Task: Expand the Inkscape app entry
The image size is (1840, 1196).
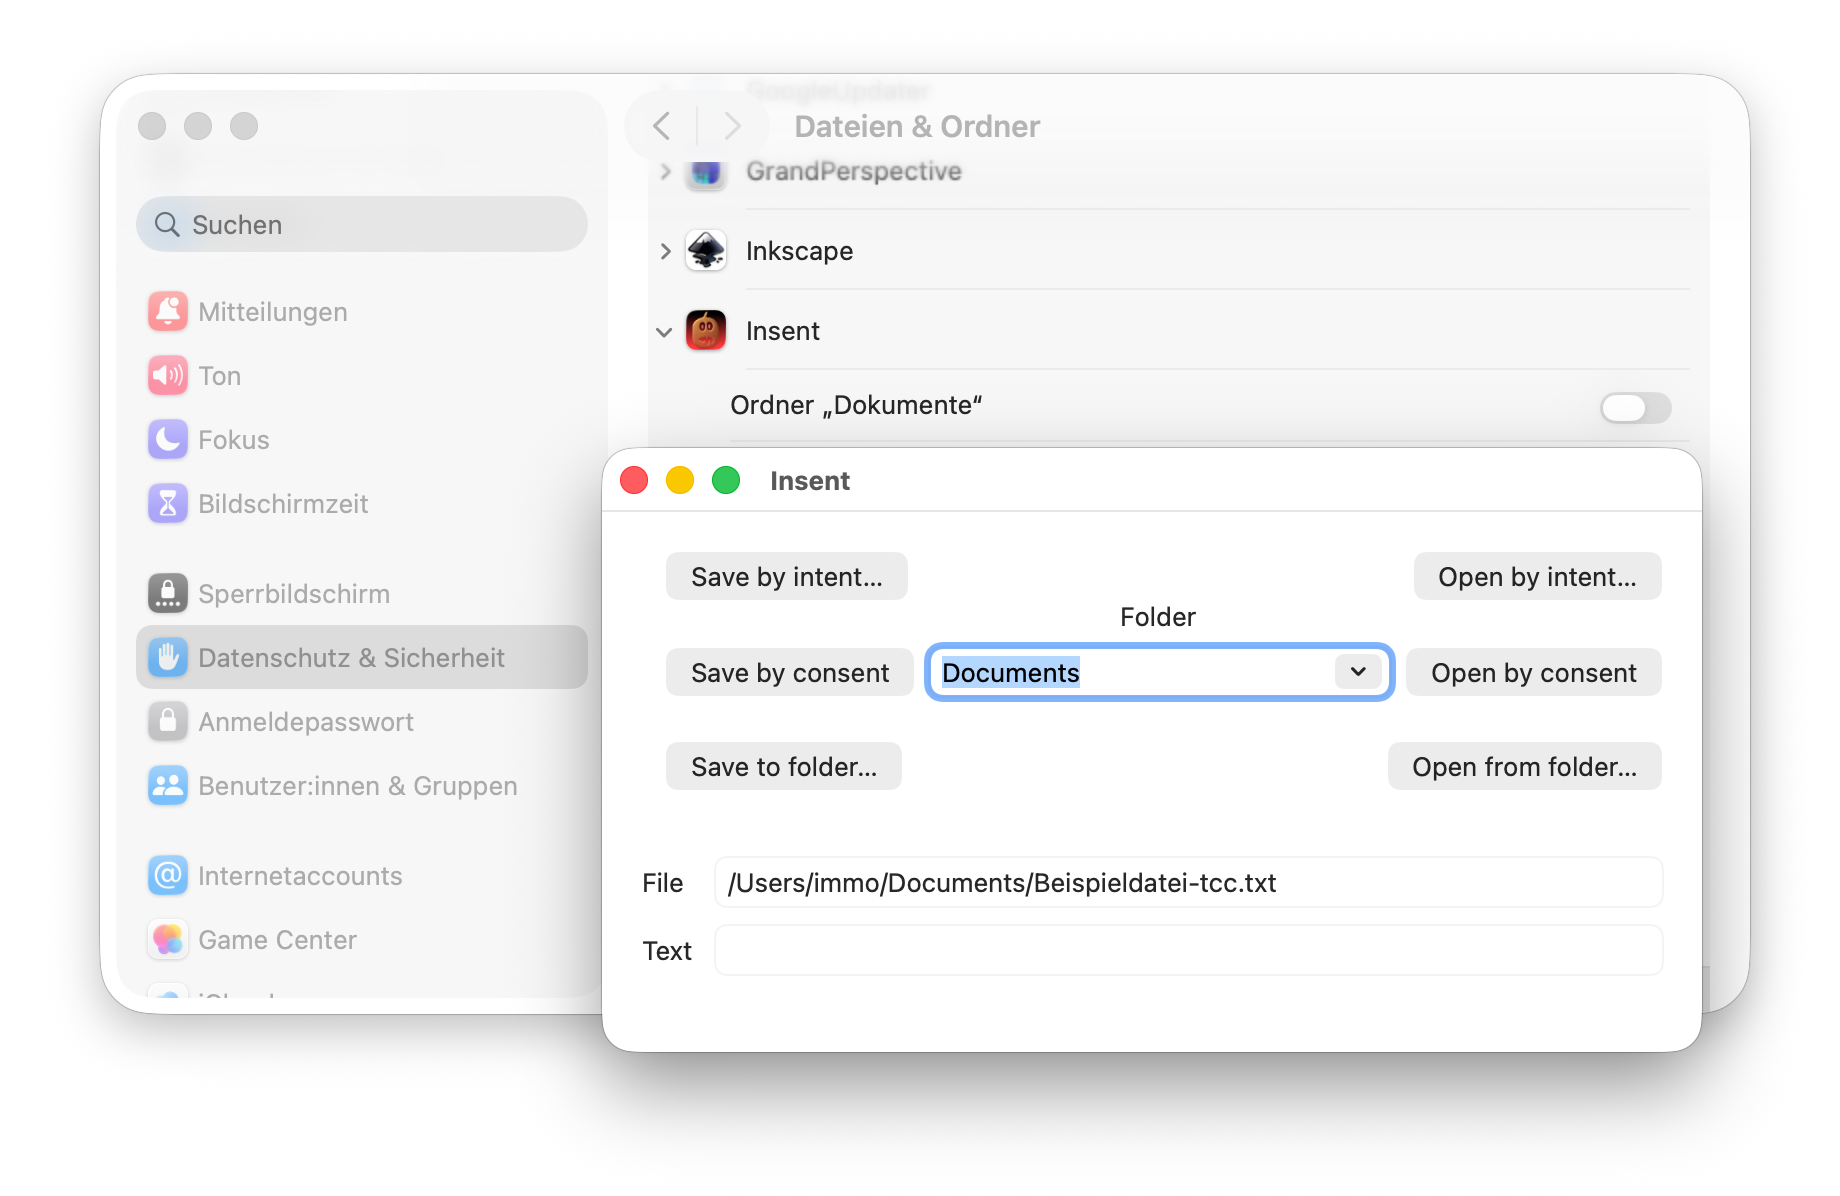Action: pyautogui.click(x=665, y=251)
